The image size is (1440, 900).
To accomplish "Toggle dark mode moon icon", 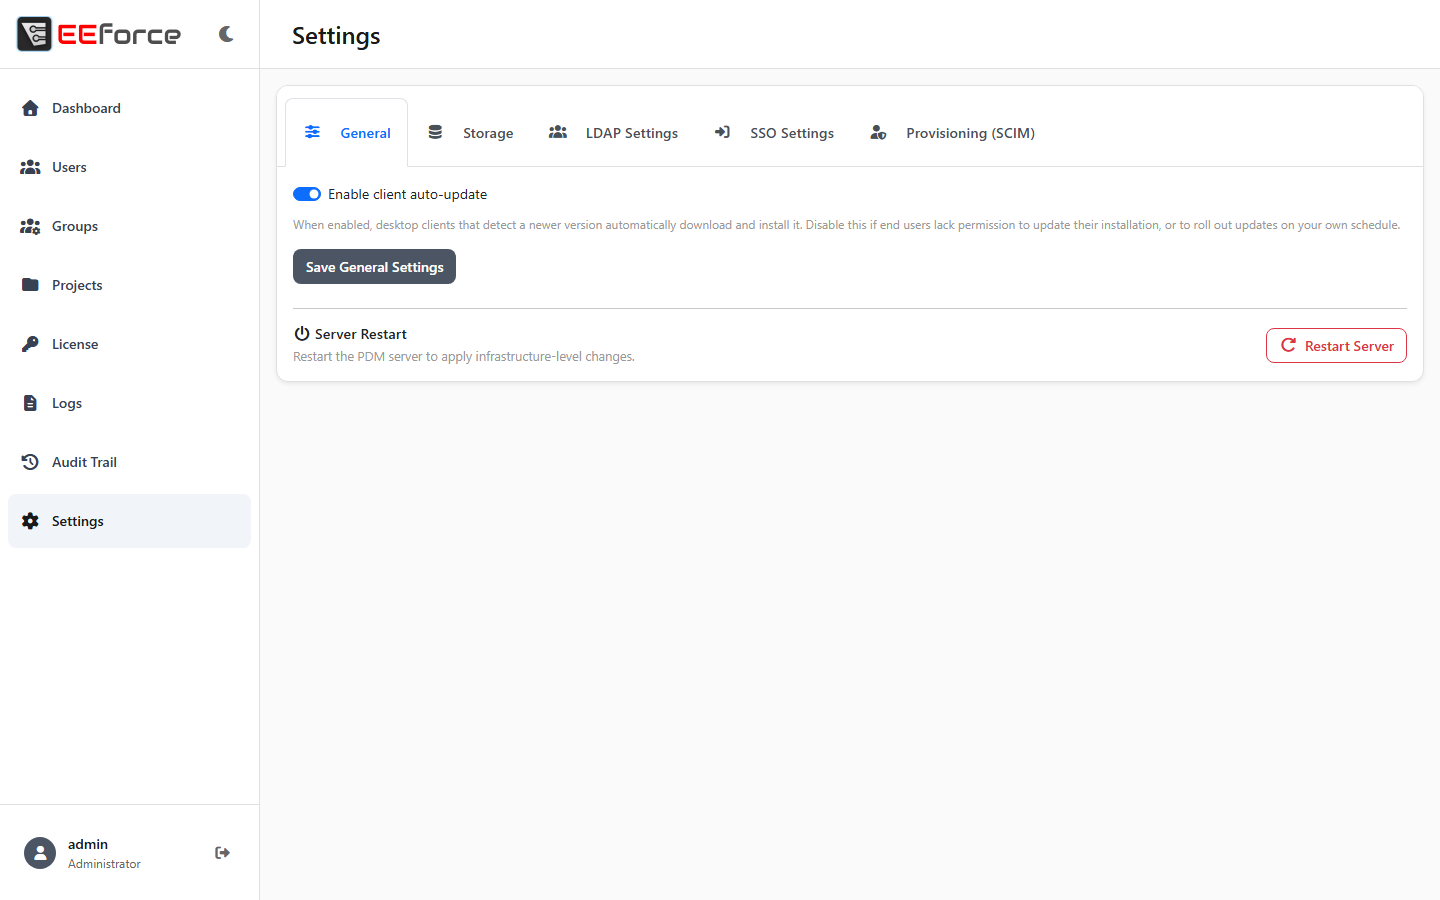I will click(226, 34).
